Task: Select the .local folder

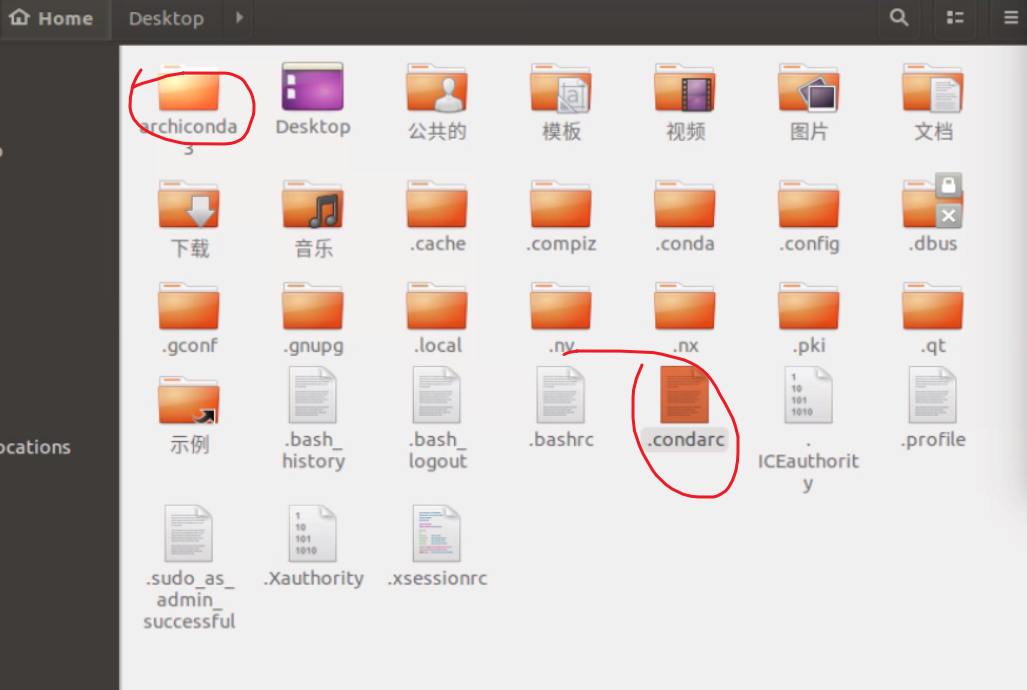Action: 437,306
